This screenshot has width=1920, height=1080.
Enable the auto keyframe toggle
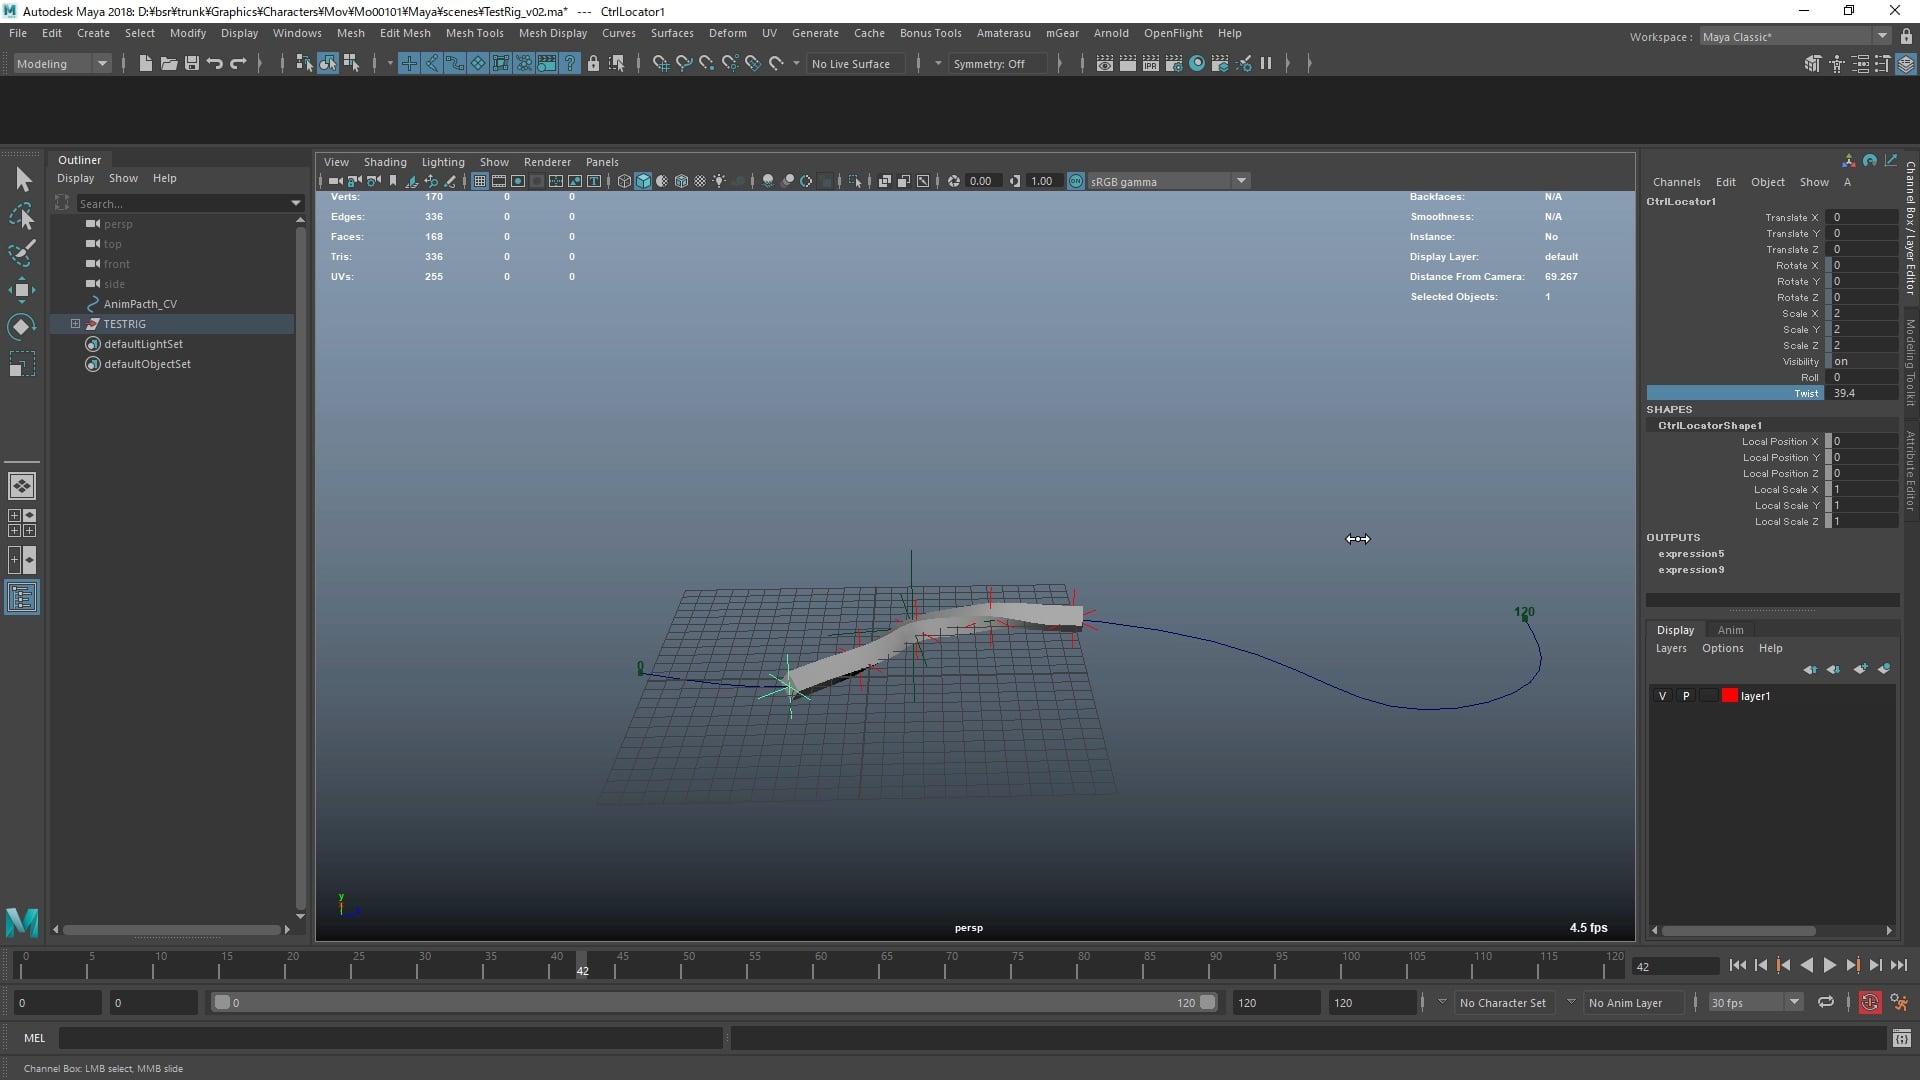pos(1871,1002)
